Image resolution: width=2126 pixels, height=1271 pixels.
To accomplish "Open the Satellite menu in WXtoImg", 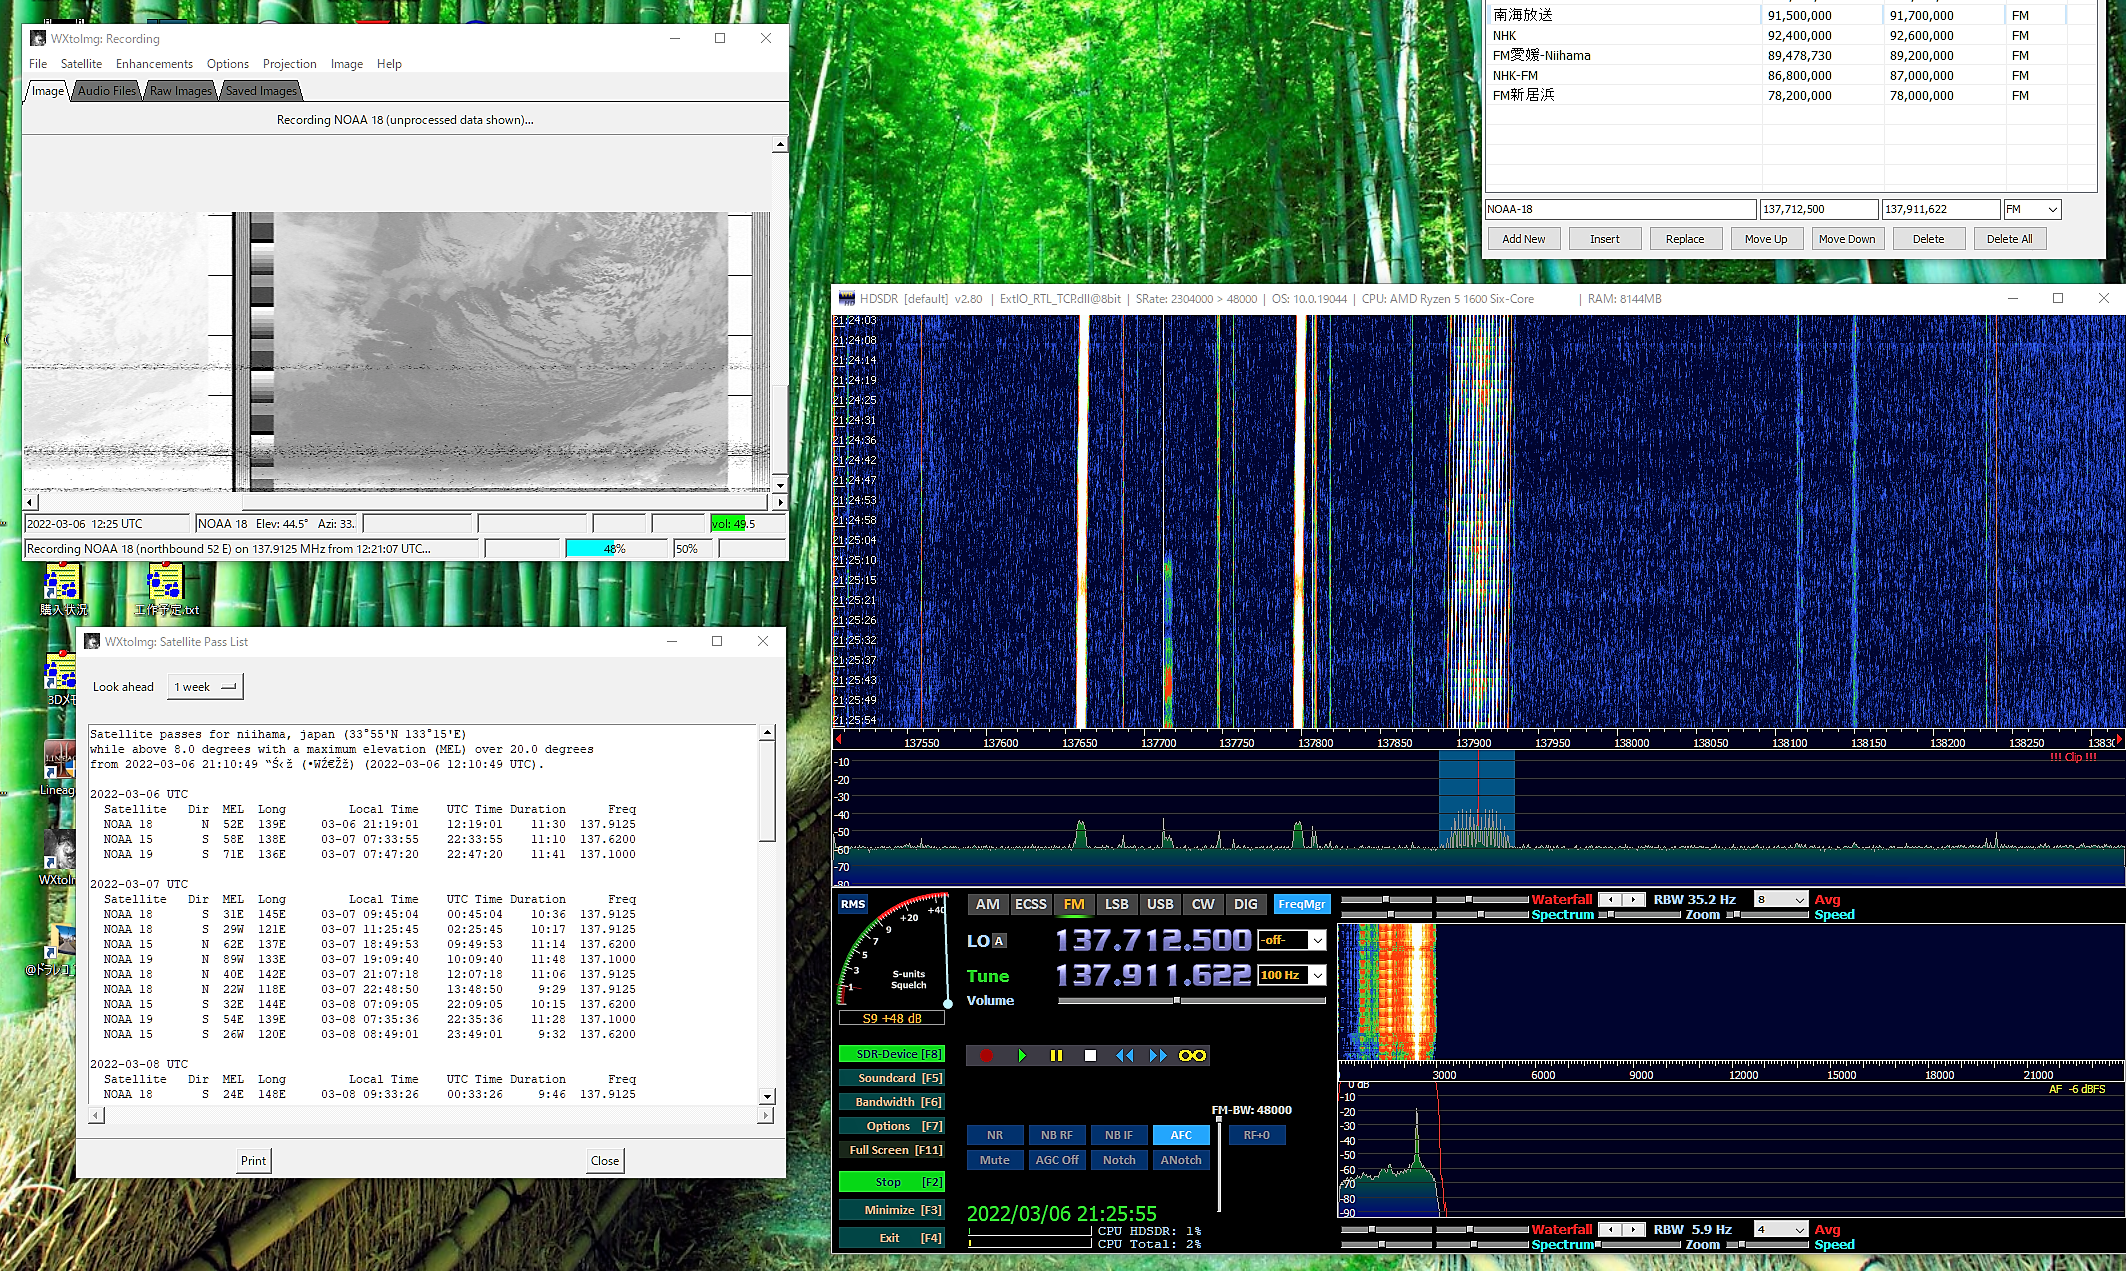I will 81,64.
